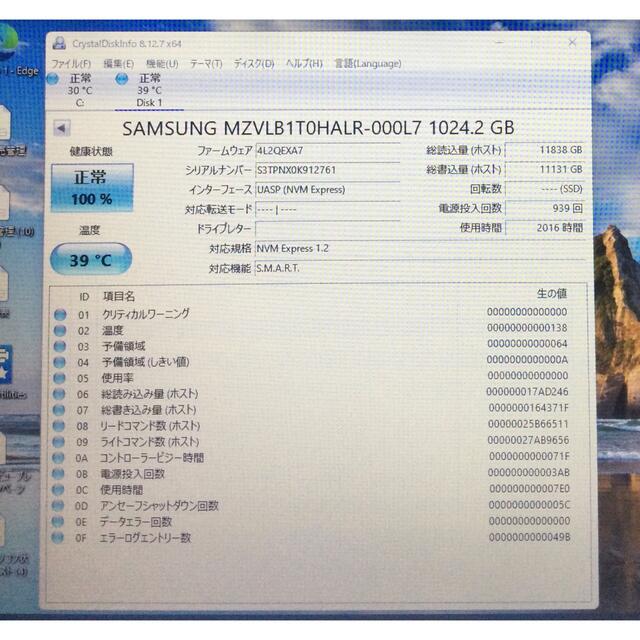Click the total host writes value 11131 GB
This screenshot has height=640, width=640.
pos(545,169)
